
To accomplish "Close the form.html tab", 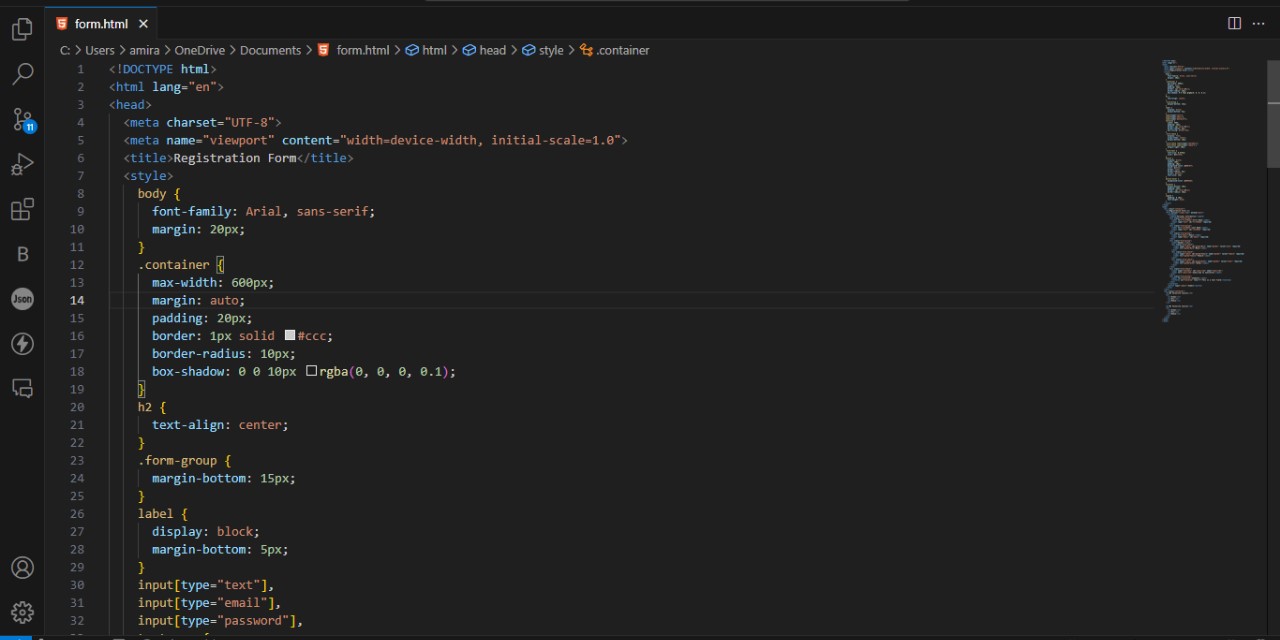I will pos(143,24).
